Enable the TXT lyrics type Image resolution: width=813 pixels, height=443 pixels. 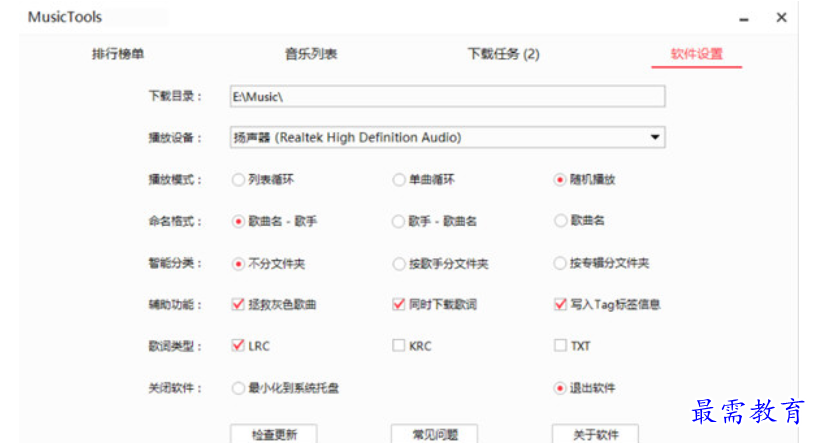560,345
